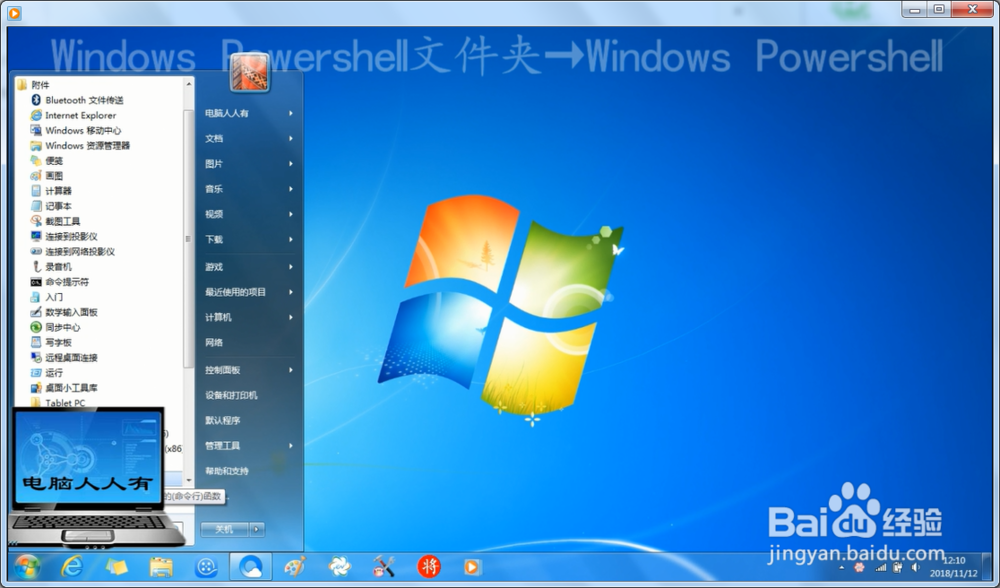The width and height of the screenshot is (1000, 588).
Task: Launch 计算器 calculator
Action: [51, 191]
